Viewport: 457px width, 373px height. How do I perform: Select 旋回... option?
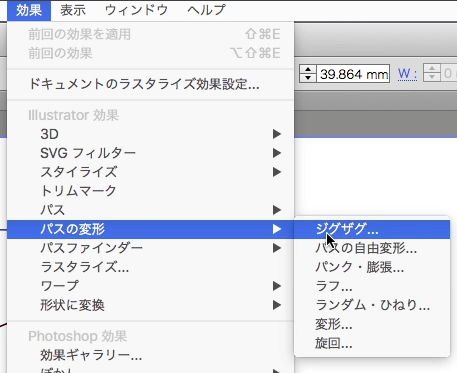tap(372, 343)
